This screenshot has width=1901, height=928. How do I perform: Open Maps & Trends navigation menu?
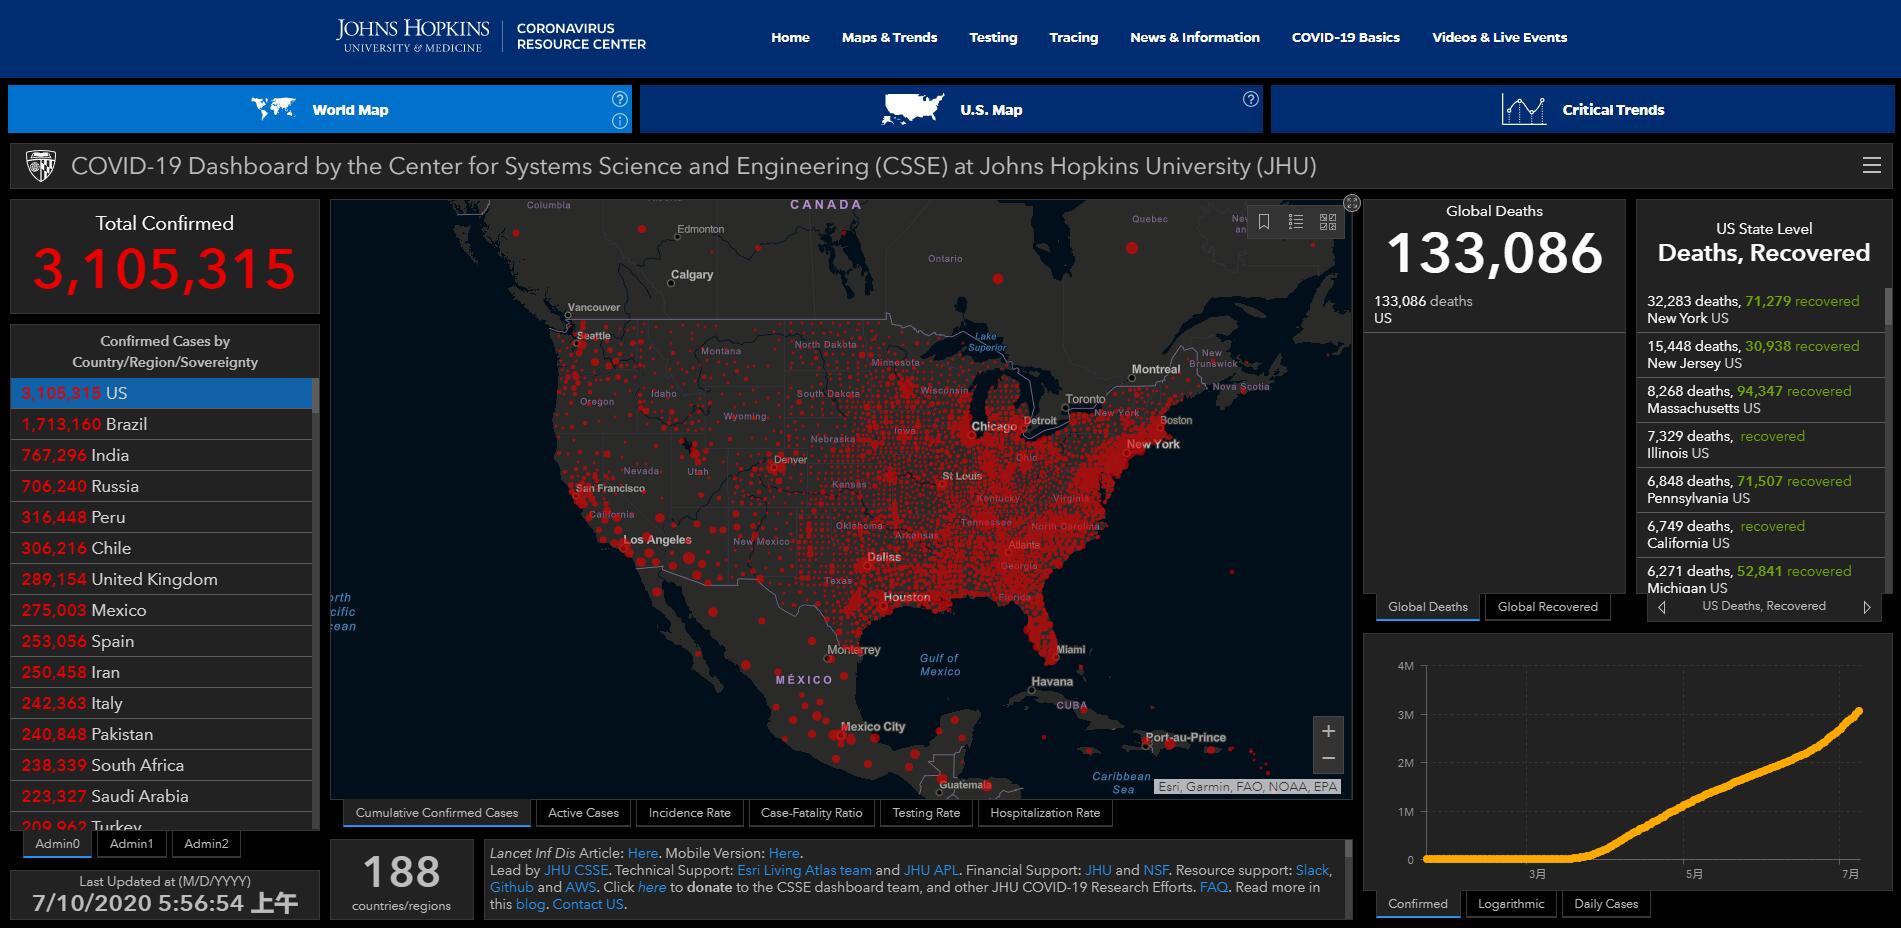point(889,38)
